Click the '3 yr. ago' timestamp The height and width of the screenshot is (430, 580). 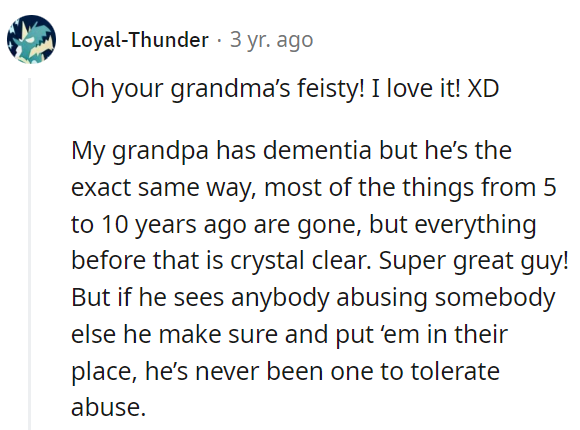pos(272,40)
